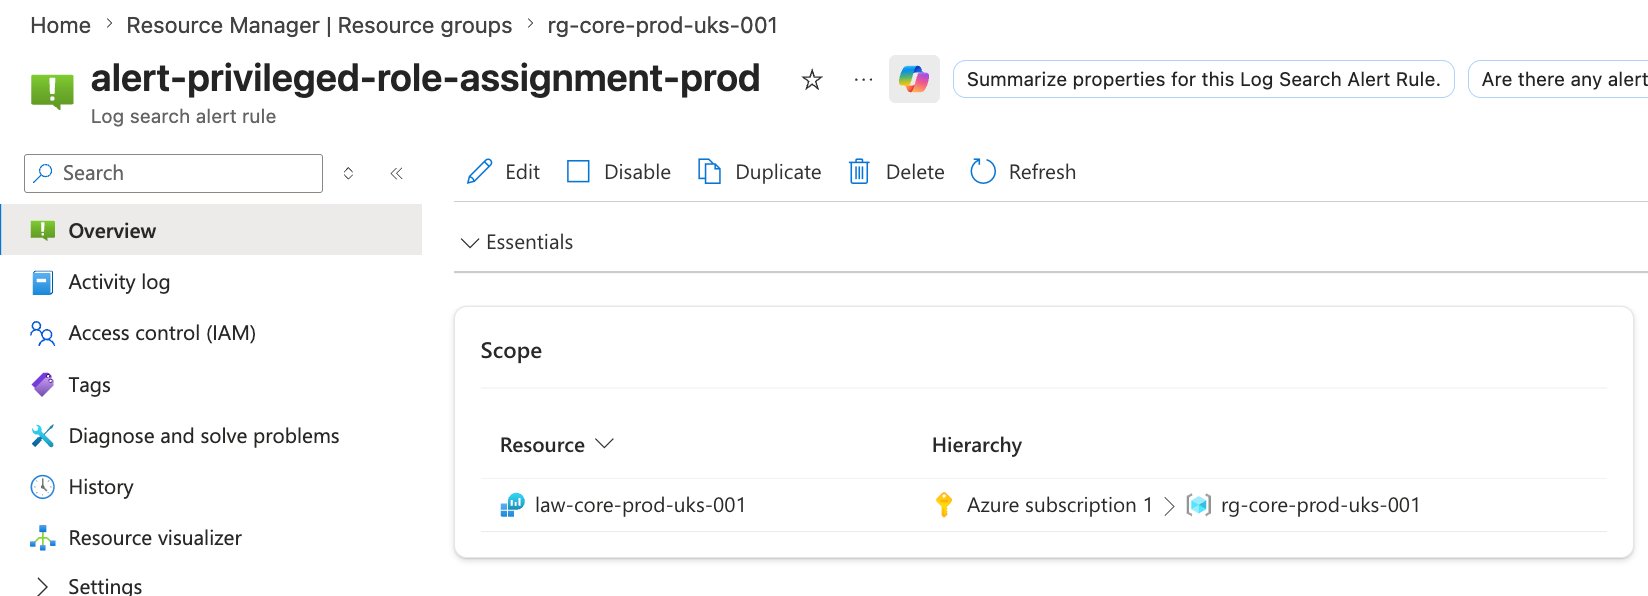Open law-core-prod-uks-001 resource link
The width and height of the screenshot is (1648, 596).
[640, 505]
